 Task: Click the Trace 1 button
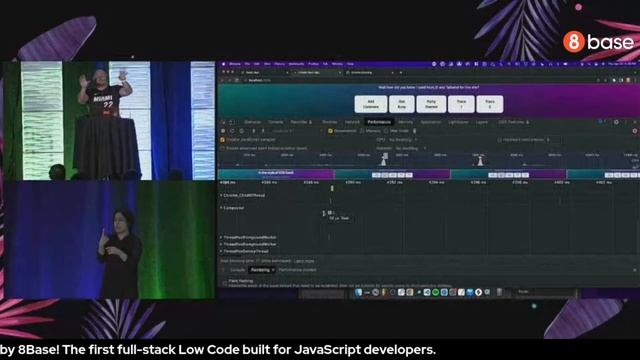[x=461, y=104]
